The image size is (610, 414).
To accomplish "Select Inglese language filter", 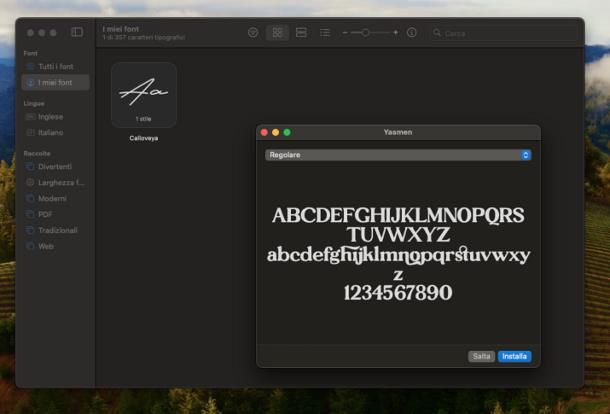I will (56, 117).
